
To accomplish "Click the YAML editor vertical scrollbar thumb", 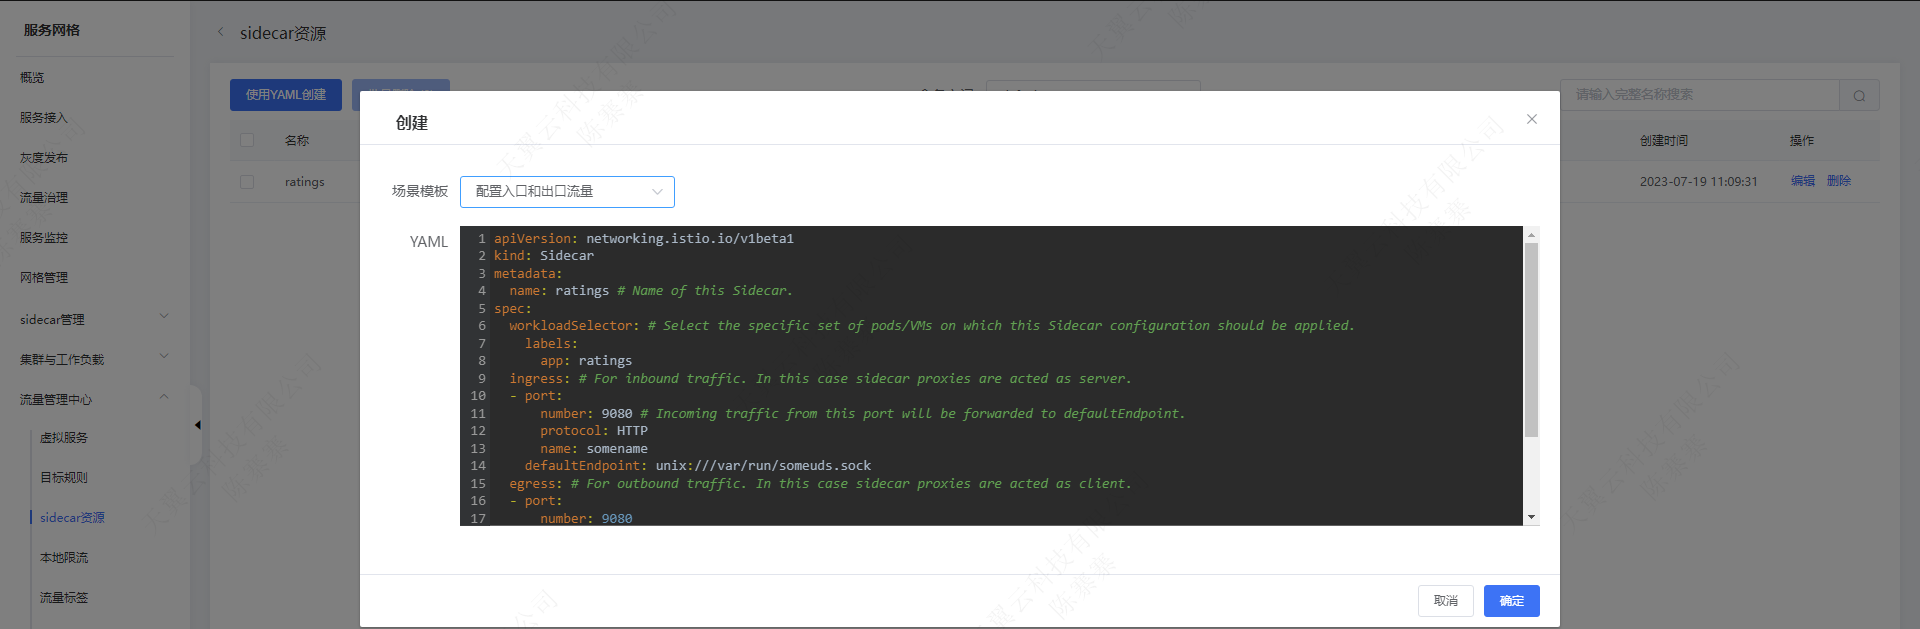I will click(x=1531, y=340).
